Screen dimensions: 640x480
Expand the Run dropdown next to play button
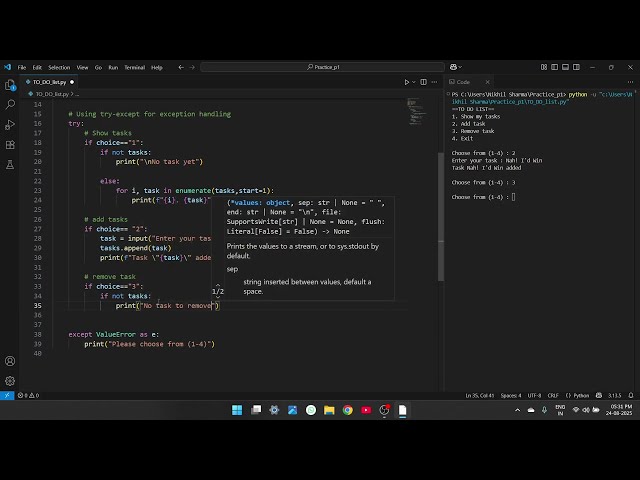(413, 82)
